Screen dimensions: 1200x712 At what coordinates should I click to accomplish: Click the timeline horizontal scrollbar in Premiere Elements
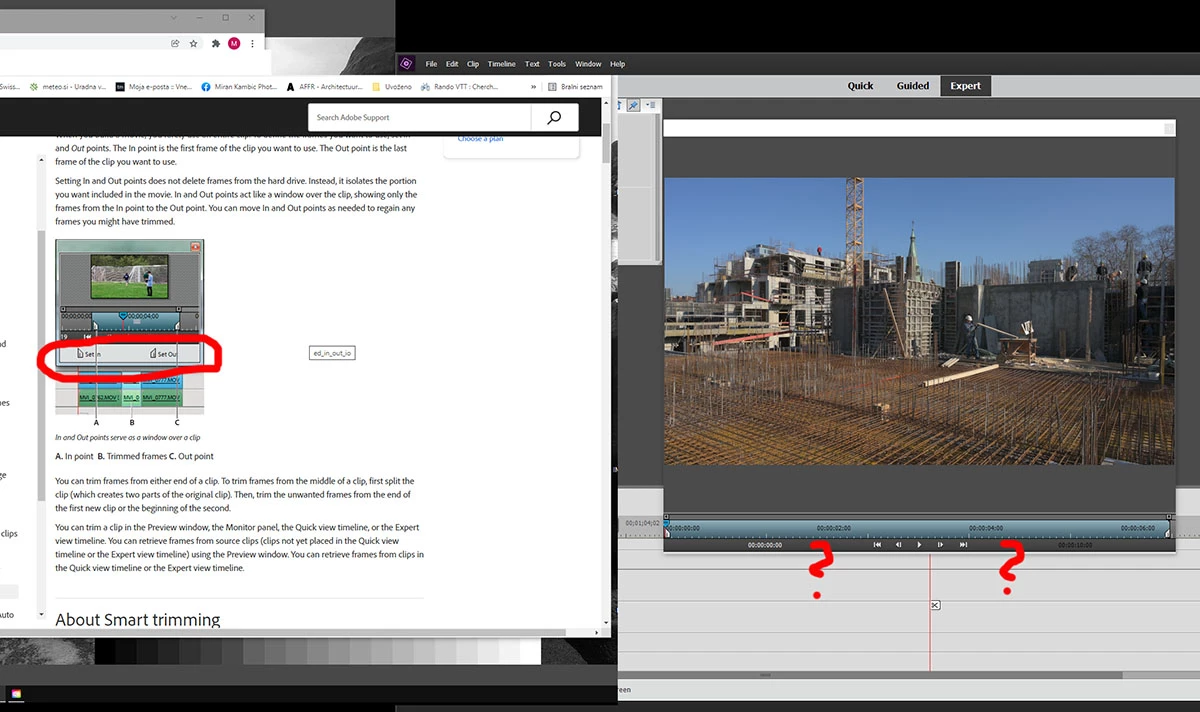pos(870,675)
